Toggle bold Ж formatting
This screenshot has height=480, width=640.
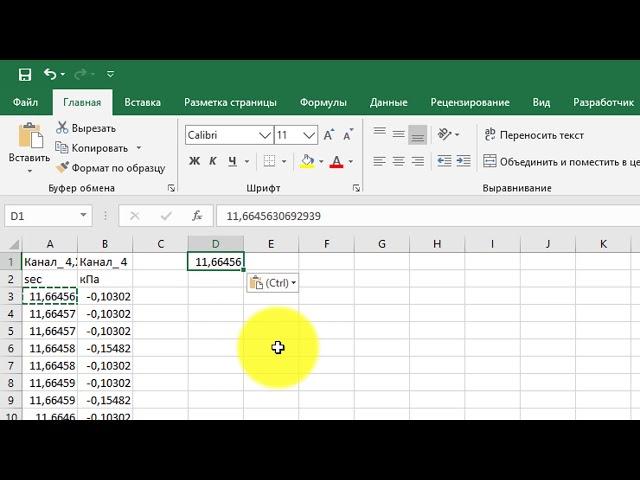(194, 161)
